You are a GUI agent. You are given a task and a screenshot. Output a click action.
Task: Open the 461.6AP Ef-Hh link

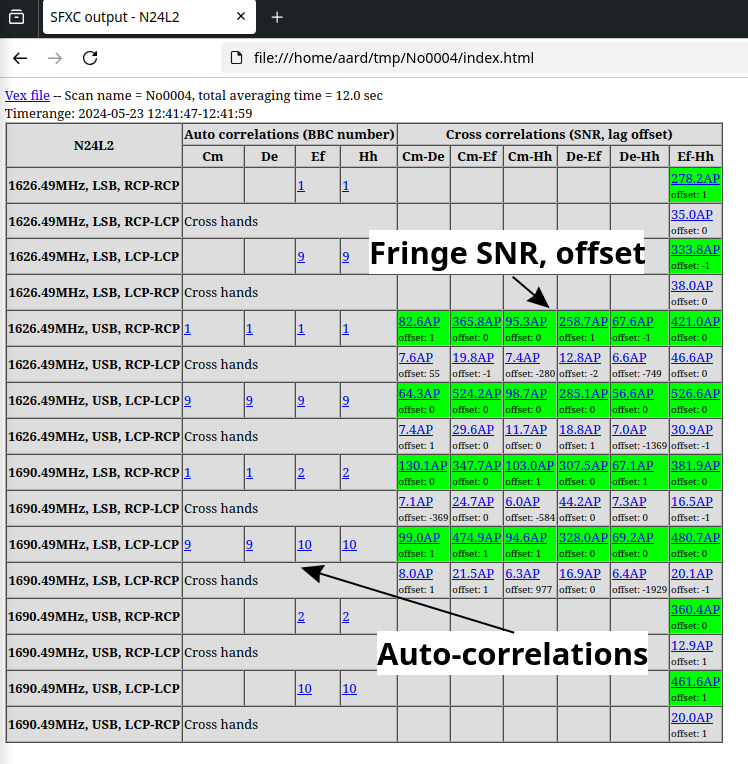[x=695, y=681]
